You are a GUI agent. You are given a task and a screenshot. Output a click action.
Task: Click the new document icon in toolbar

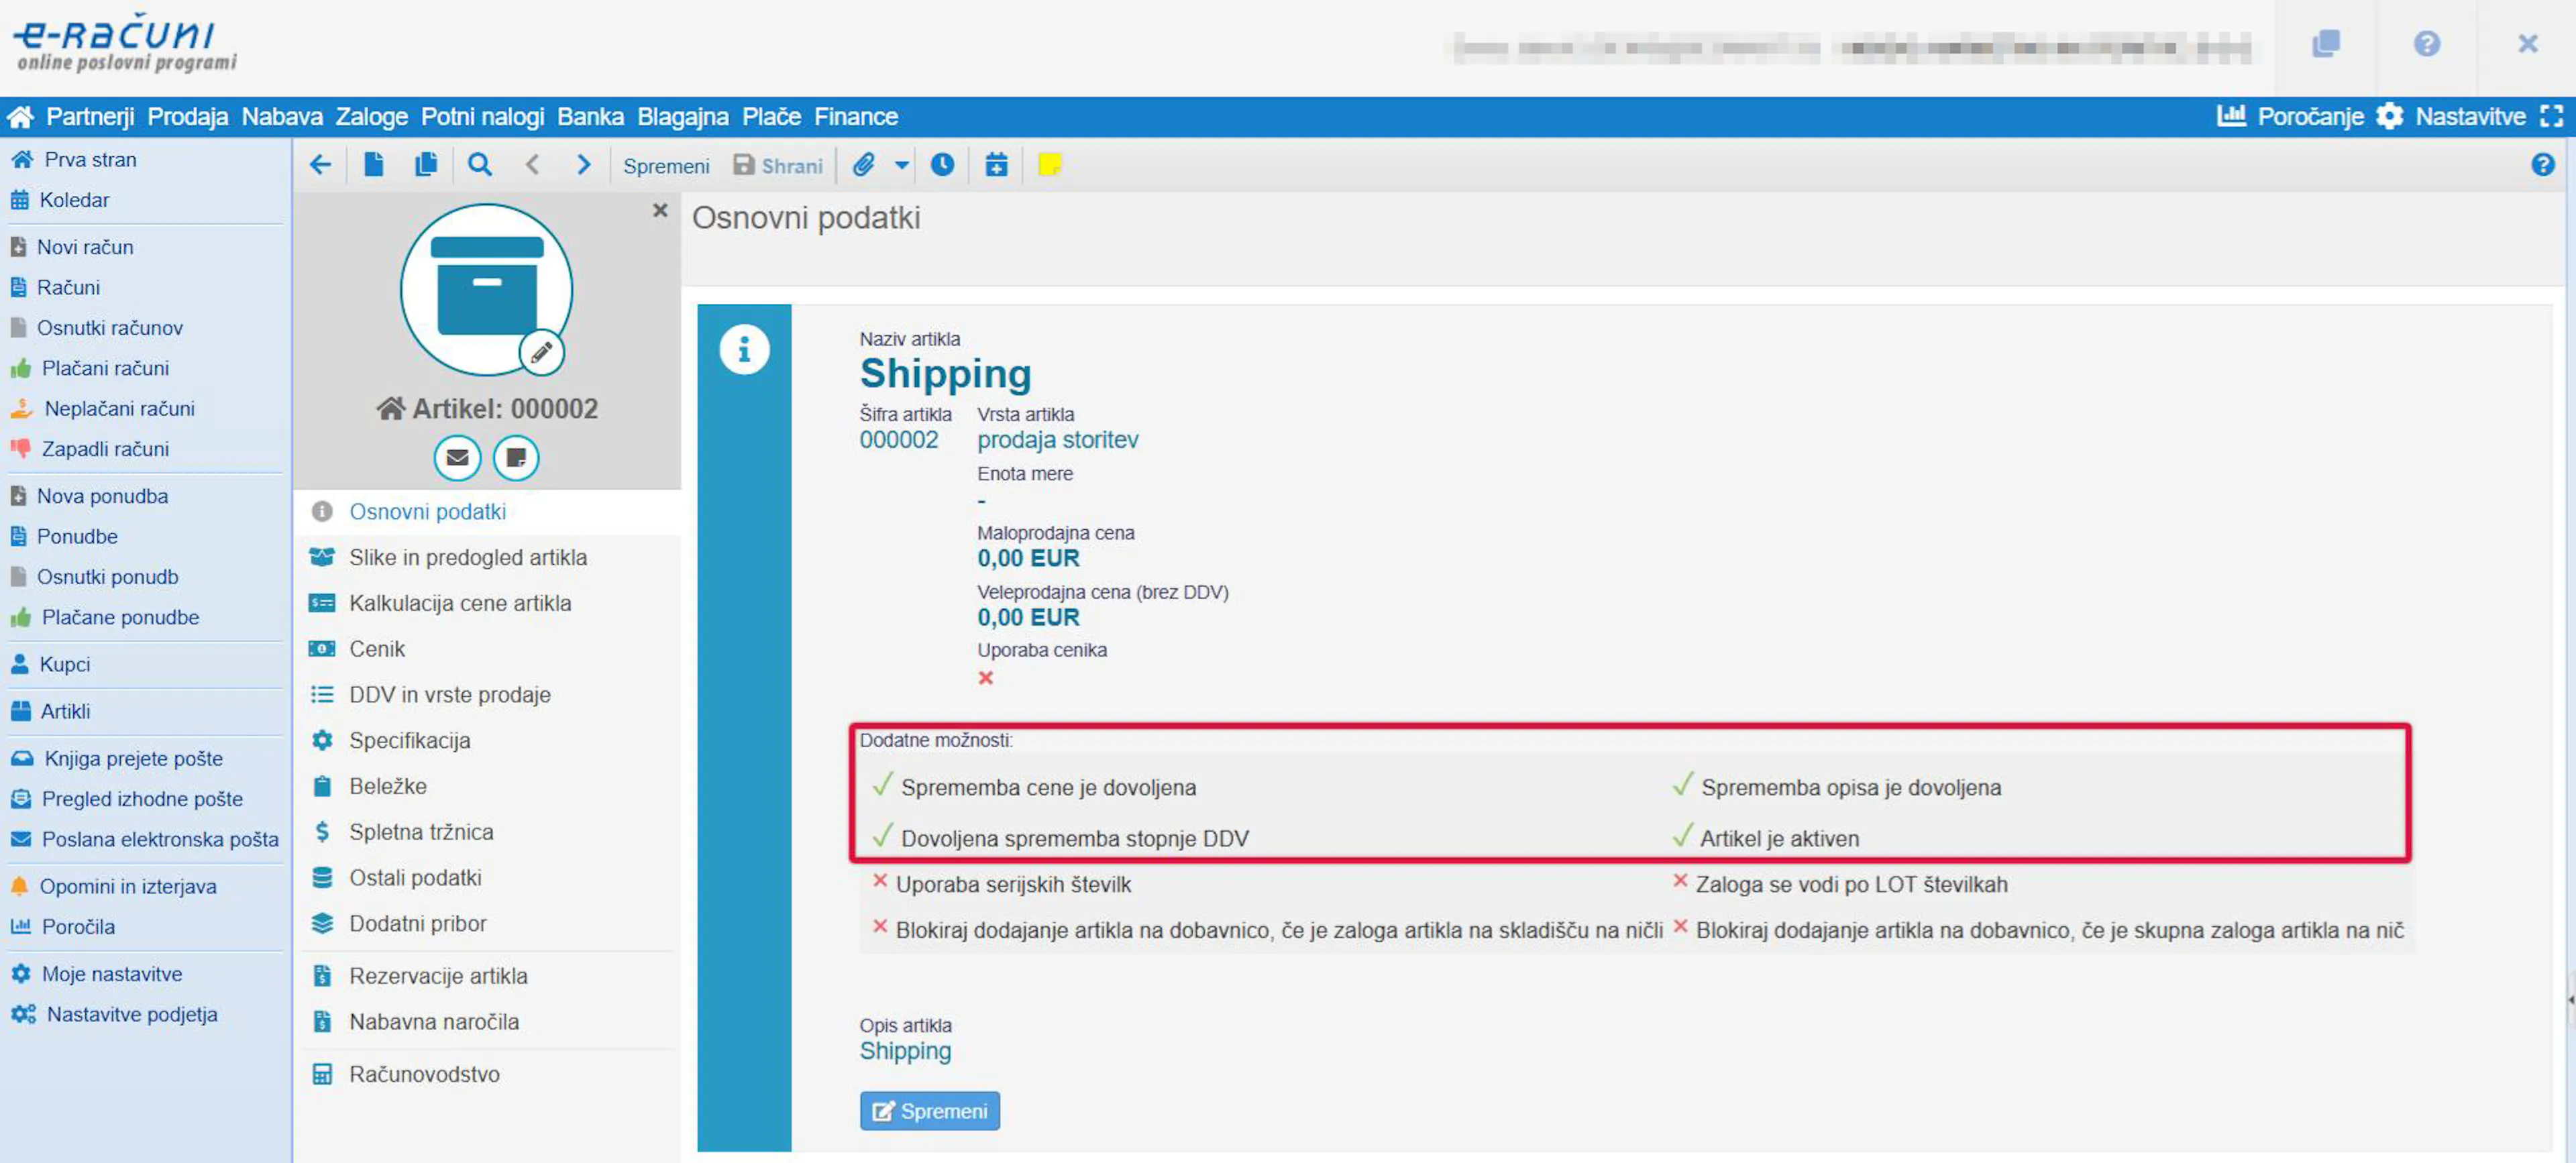point(374,165)
